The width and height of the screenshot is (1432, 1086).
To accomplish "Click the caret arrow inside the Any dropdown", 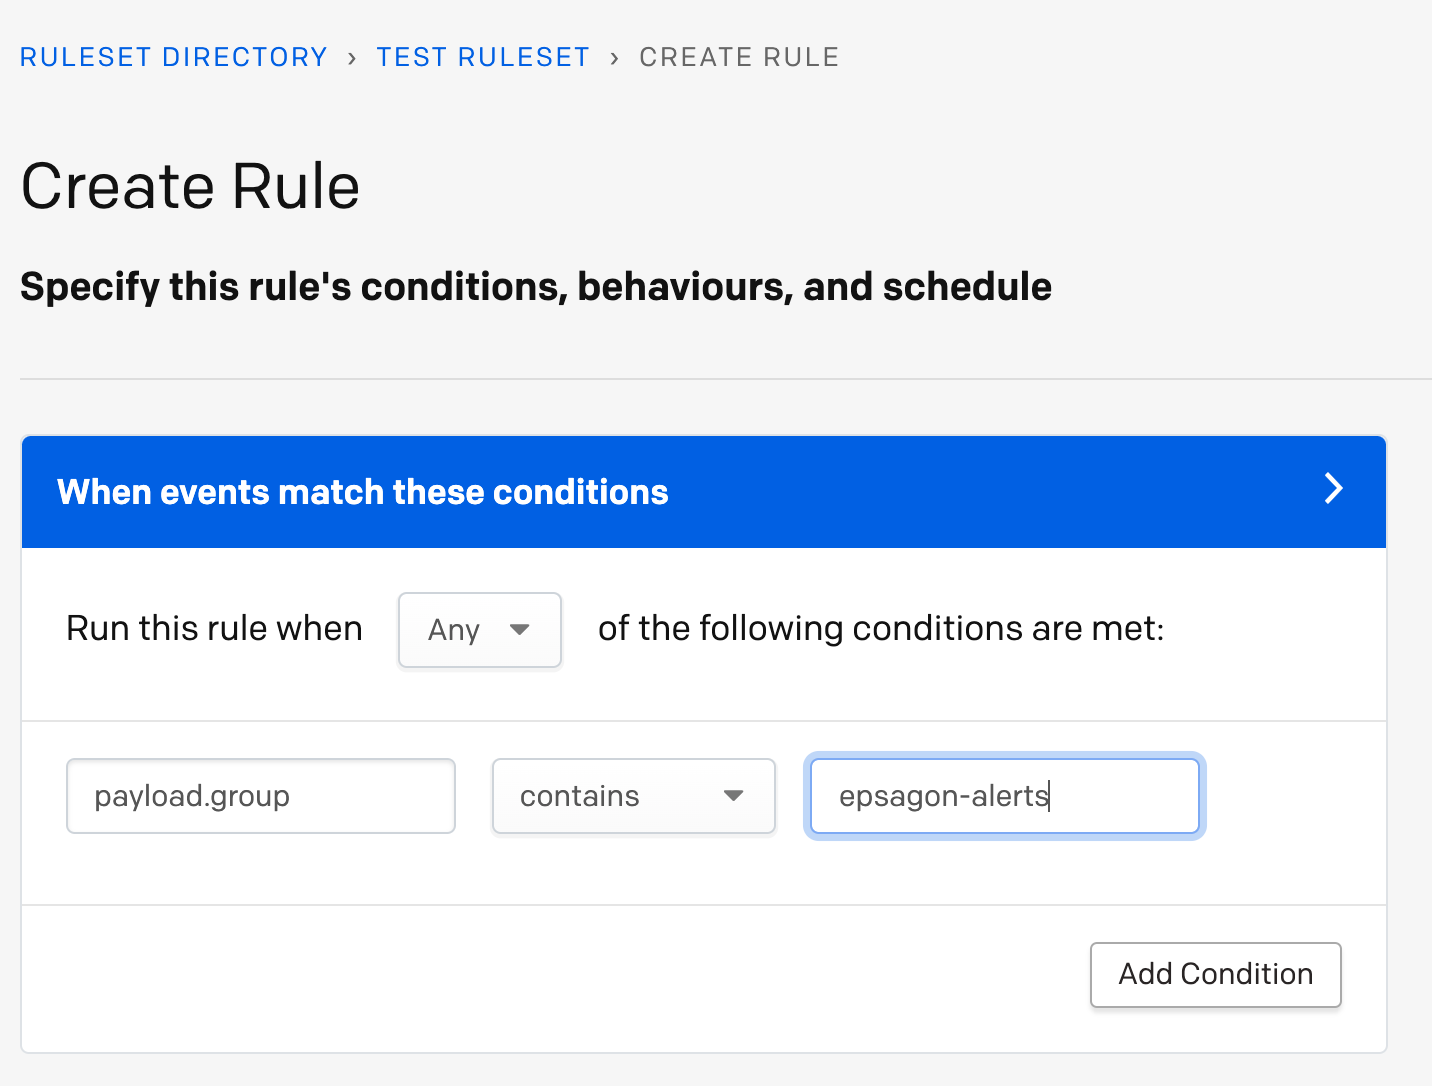I will click(519, 630).
